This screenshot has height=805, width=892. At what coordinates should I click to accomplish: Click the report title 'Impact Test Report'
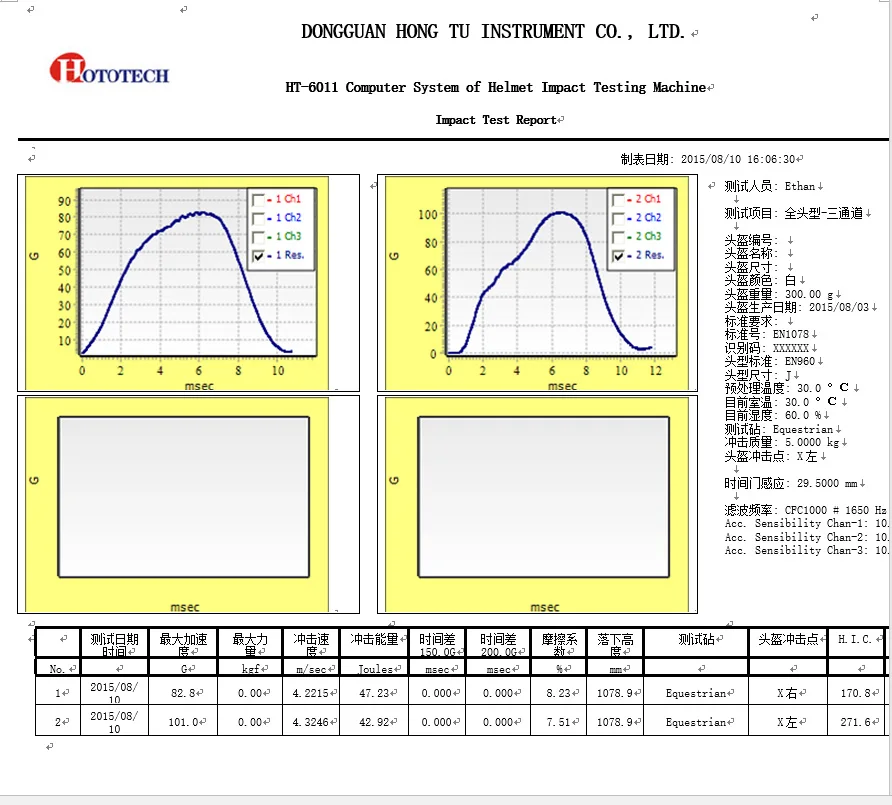pyautogui.click(x=495, y=120)
